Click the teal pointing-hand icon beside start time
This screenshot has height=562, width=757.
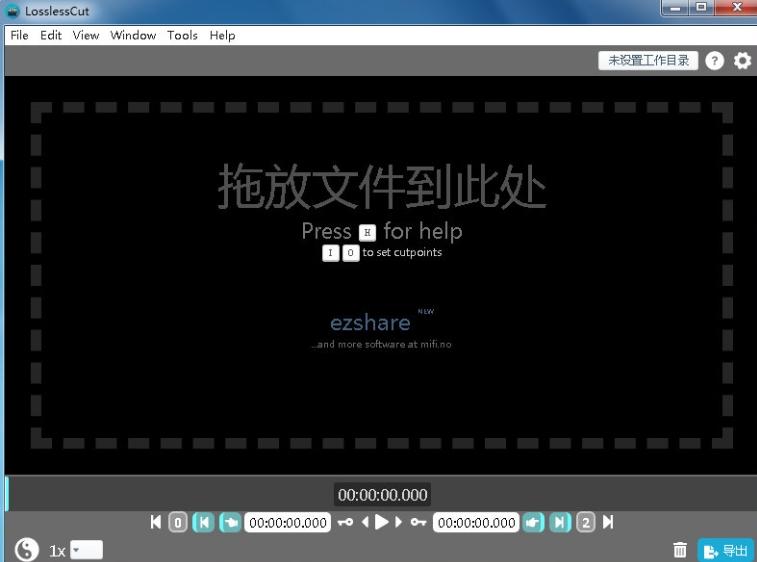pos(230,522)
